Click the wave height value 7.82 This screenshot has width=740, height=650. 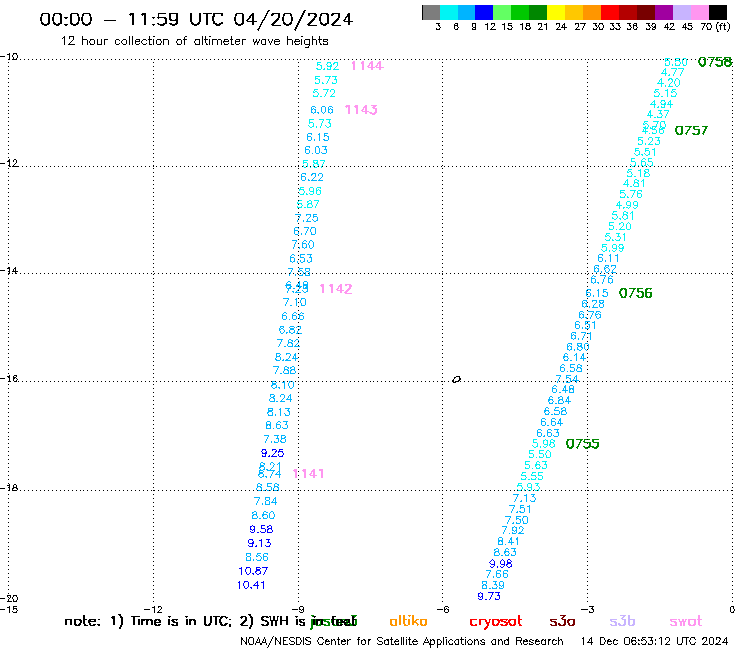point(288,343)
